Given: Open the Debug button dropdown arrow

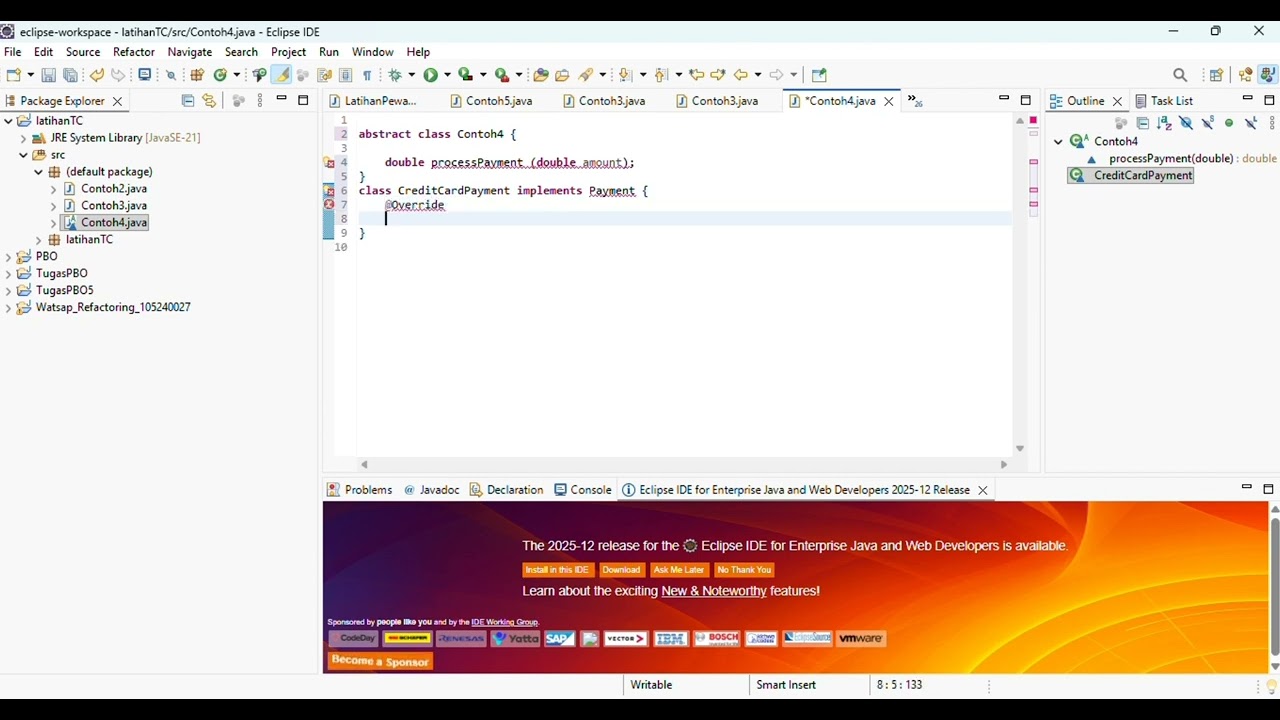Looking at the screenshot, I should coord(411,75).
